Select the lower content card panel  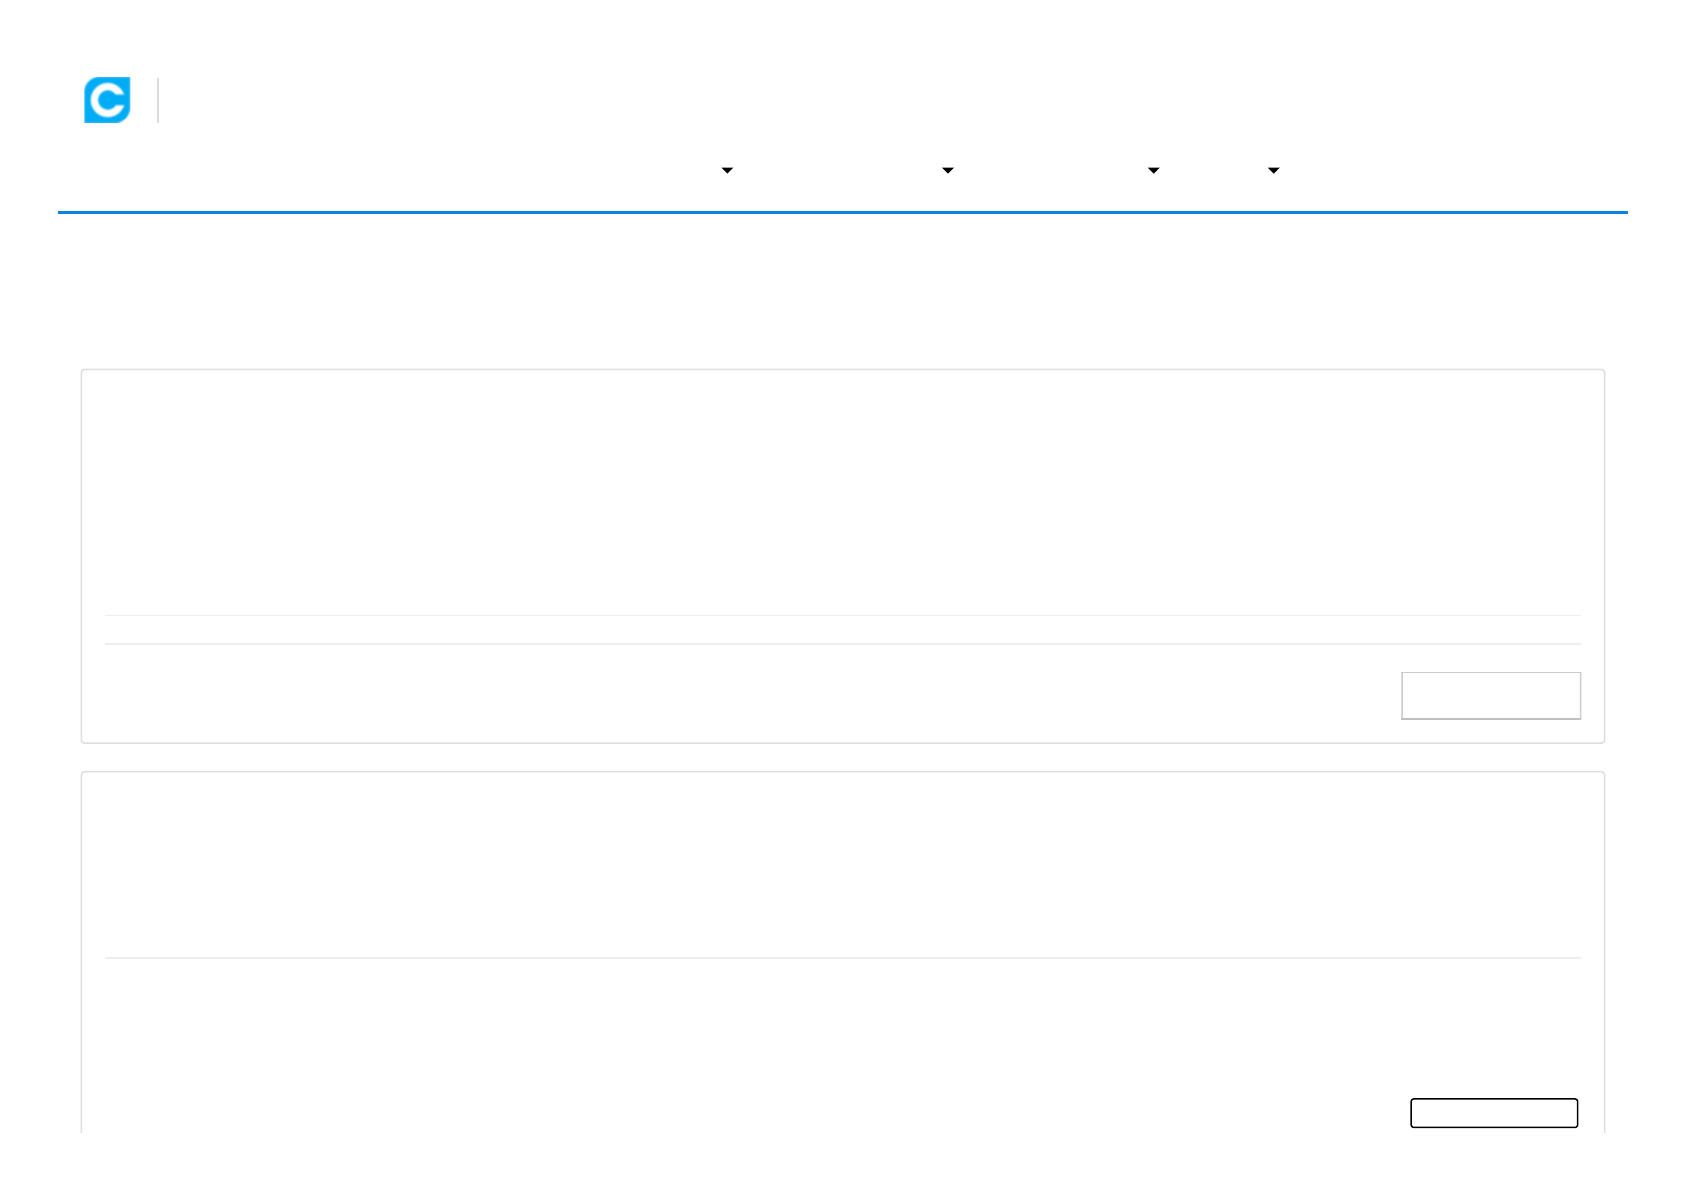coord(843,952)
